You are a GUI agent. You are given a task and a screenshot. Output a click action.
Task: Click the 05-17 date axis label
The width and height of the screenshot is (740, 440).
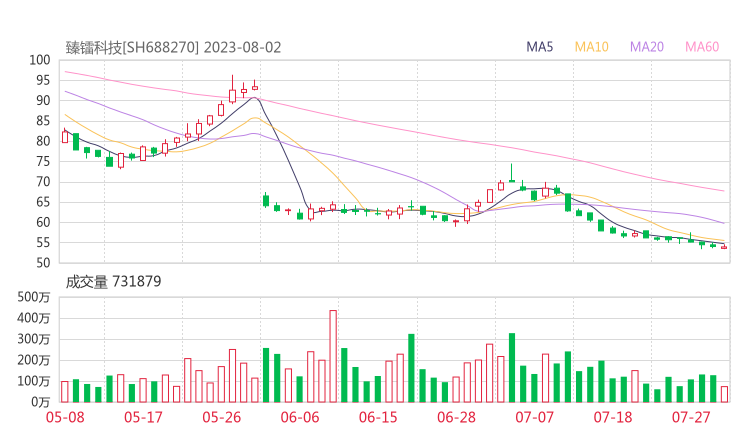(x=143, y=417)
